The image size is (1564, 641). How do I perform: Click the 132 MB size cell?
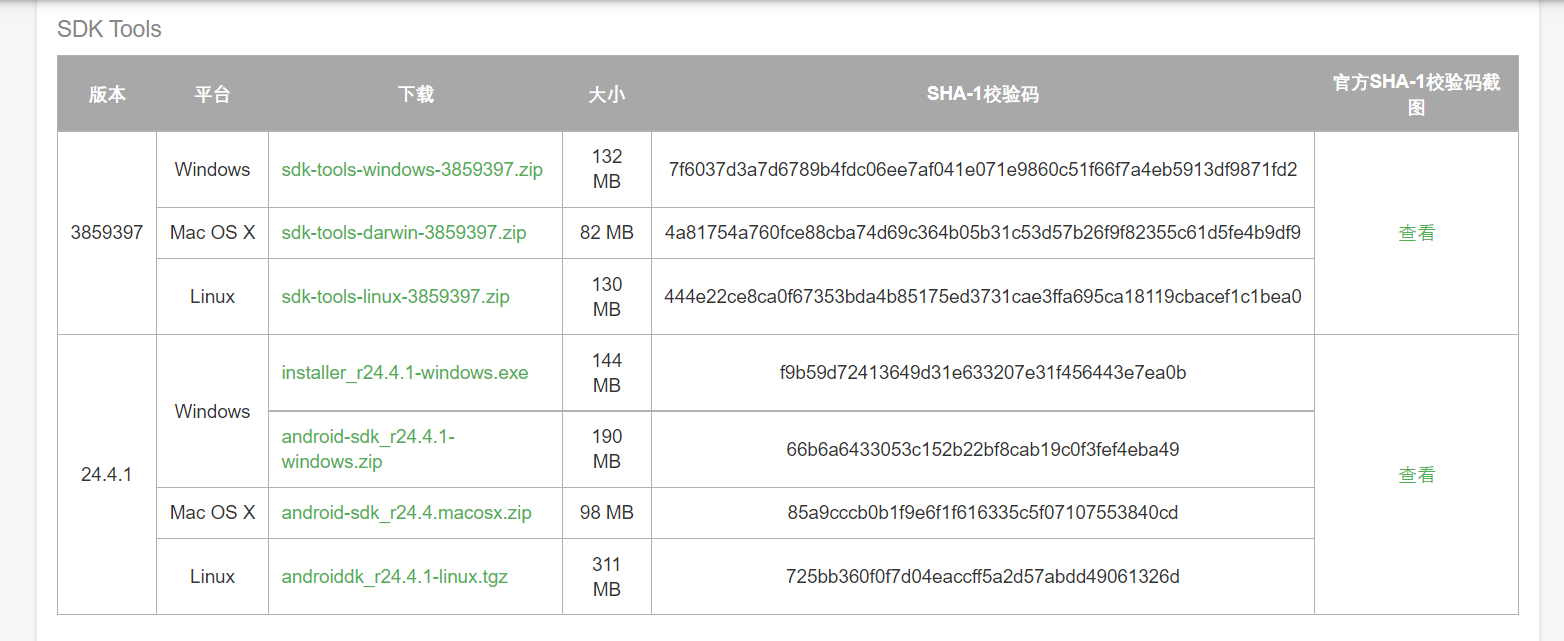click(x=606, y=169)
